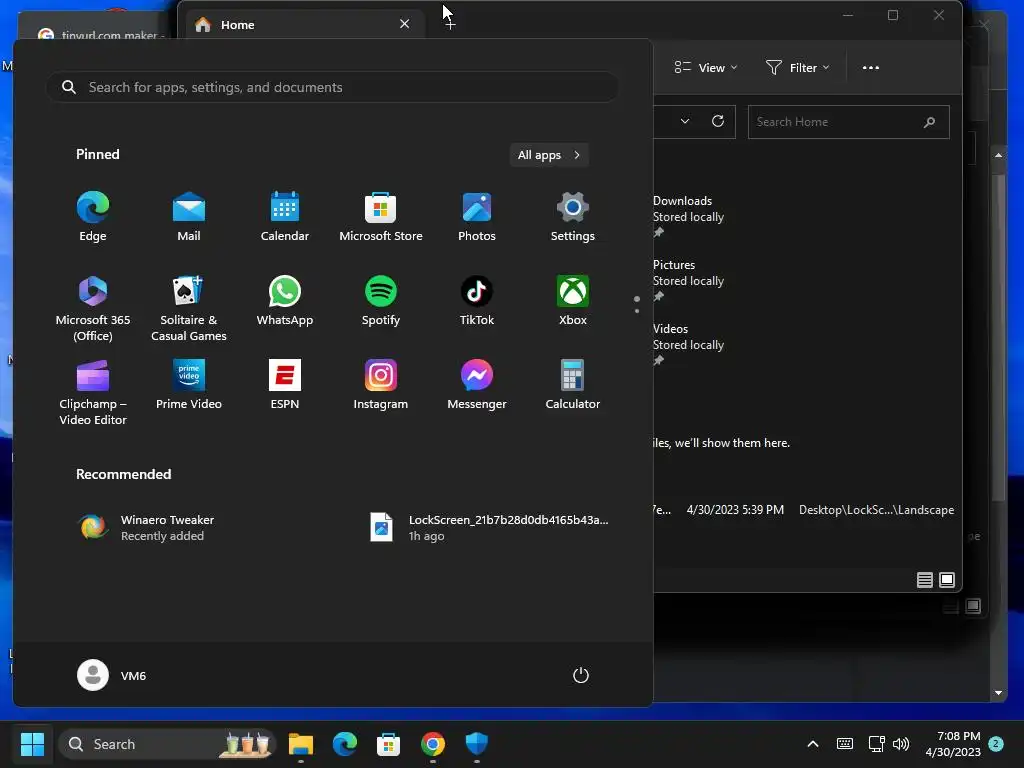Open Microsoft Store from pinned apps
Screen dimensions: 1024x768
pyautogui.click(x=381, y=217)
